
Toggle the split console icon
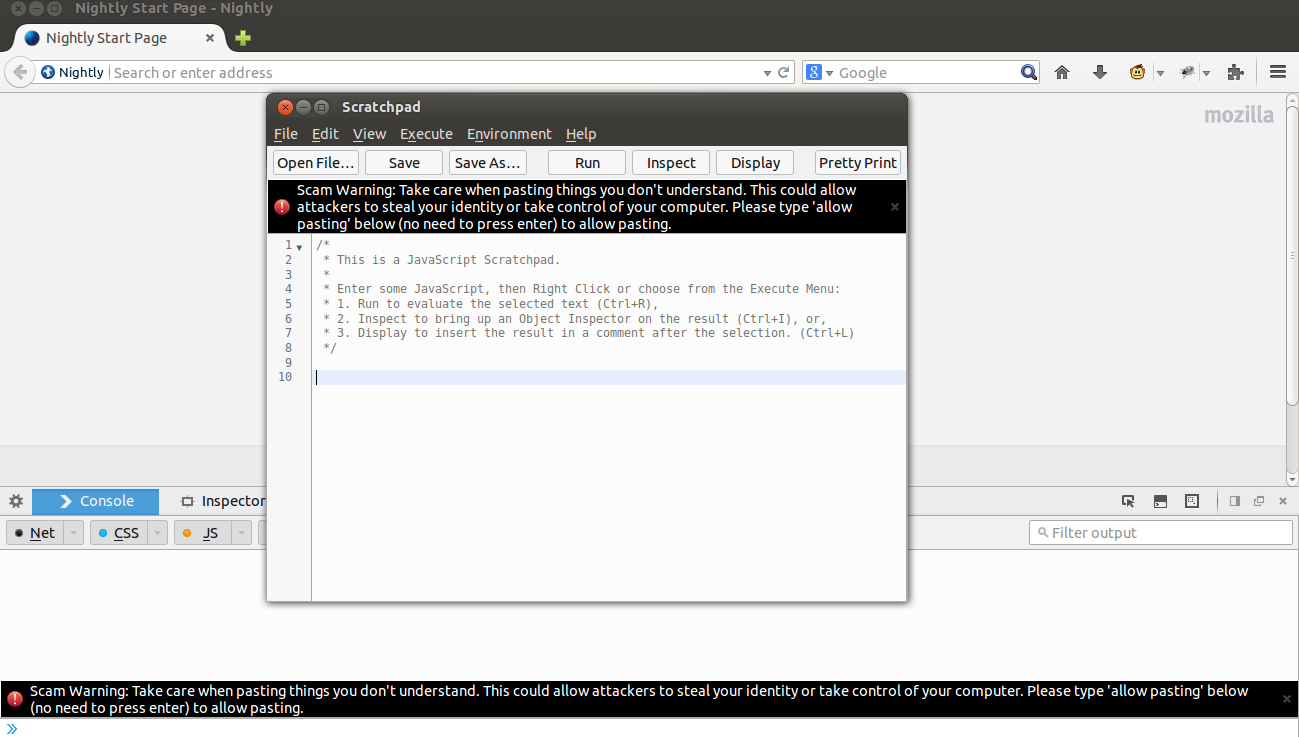[x=1160, y=501]
